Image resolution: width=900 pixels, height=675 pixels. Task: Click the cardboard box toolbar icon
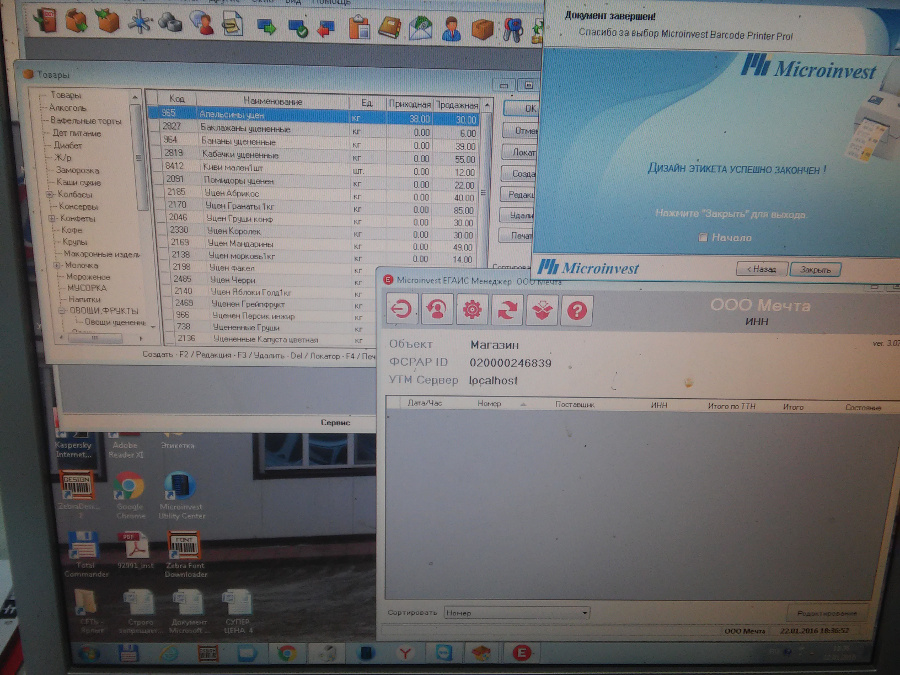482,29
